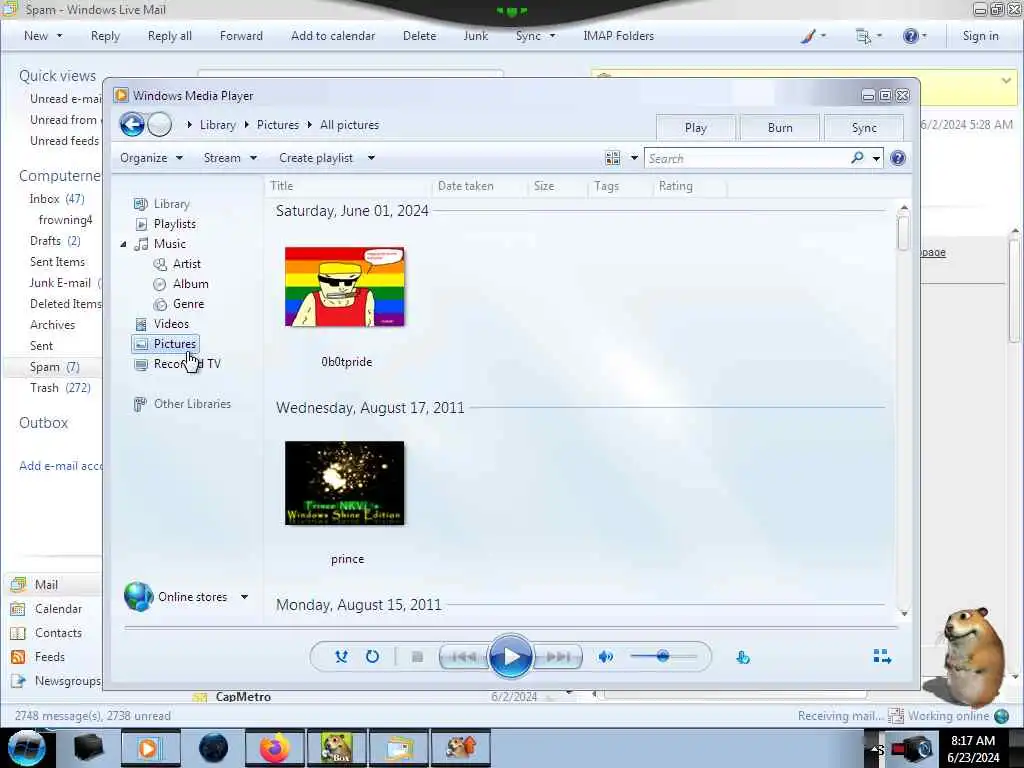Click the clock in the system tray
This screenshot has height=768, width=1024.
click(x=973, y=749)
